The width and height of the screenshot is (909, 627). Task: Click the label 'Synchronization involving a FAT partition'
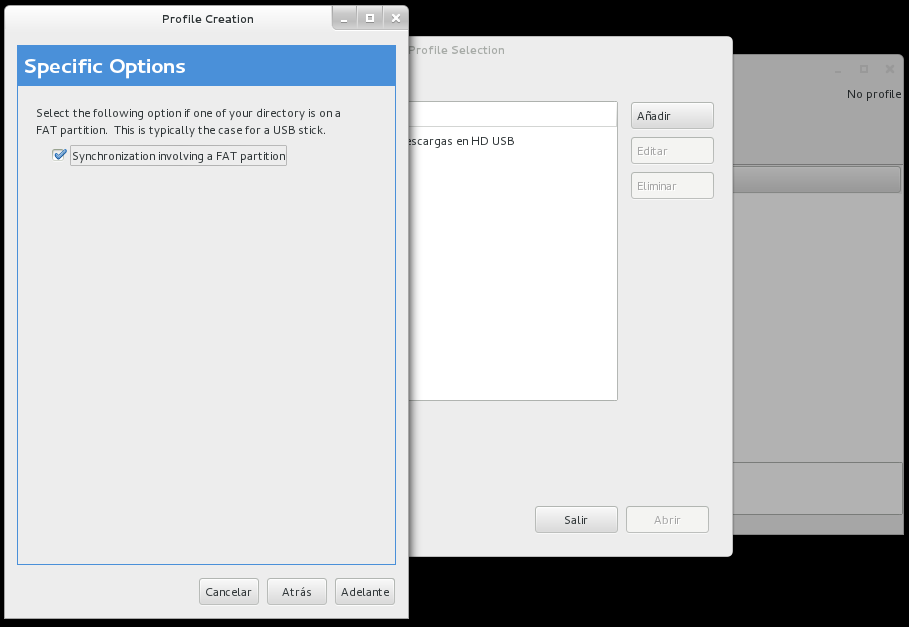(x=179, y=156)
